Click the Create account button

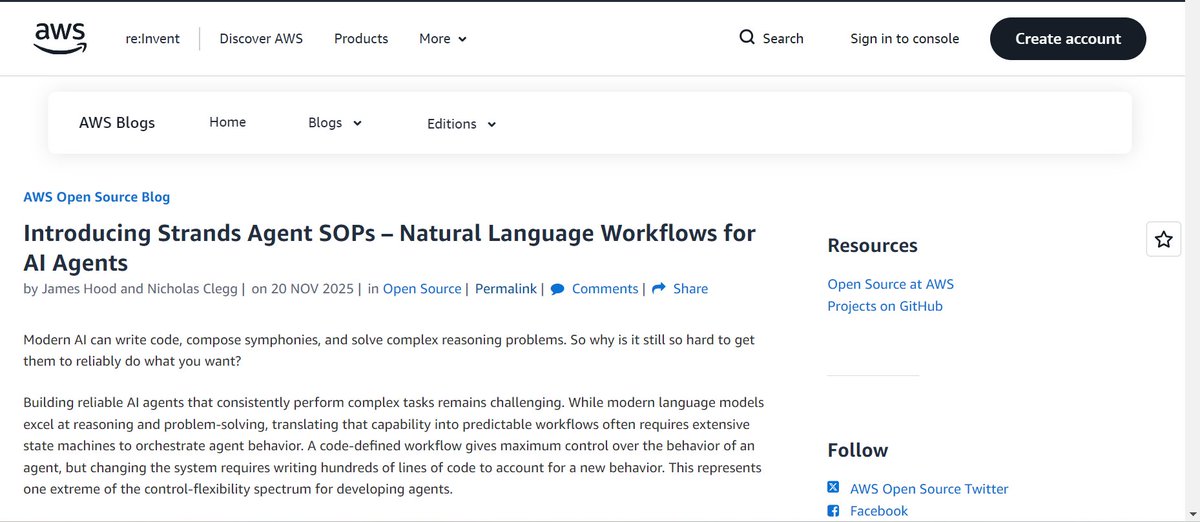pos(1068,39)
